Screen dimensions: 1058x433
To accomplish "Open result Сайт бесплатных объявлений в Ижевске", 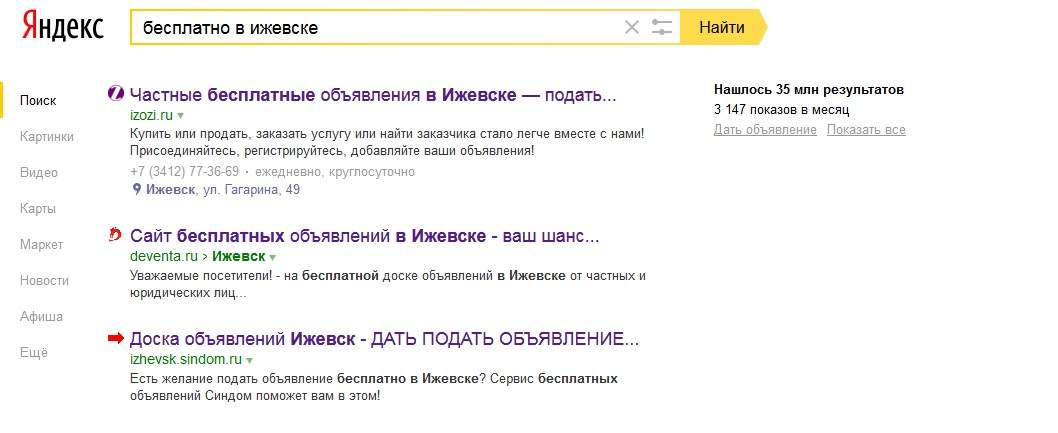I will pyautogui.click(x=364, y=237).
